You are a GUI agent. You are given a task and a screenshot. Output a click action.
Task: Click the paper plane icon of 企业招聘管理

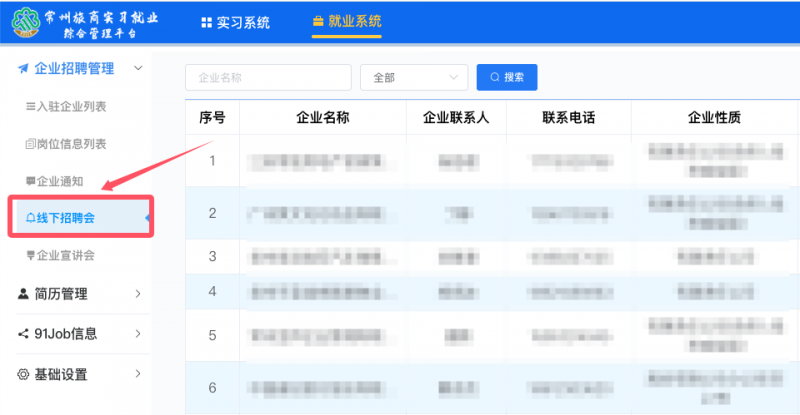pos(23,68)
